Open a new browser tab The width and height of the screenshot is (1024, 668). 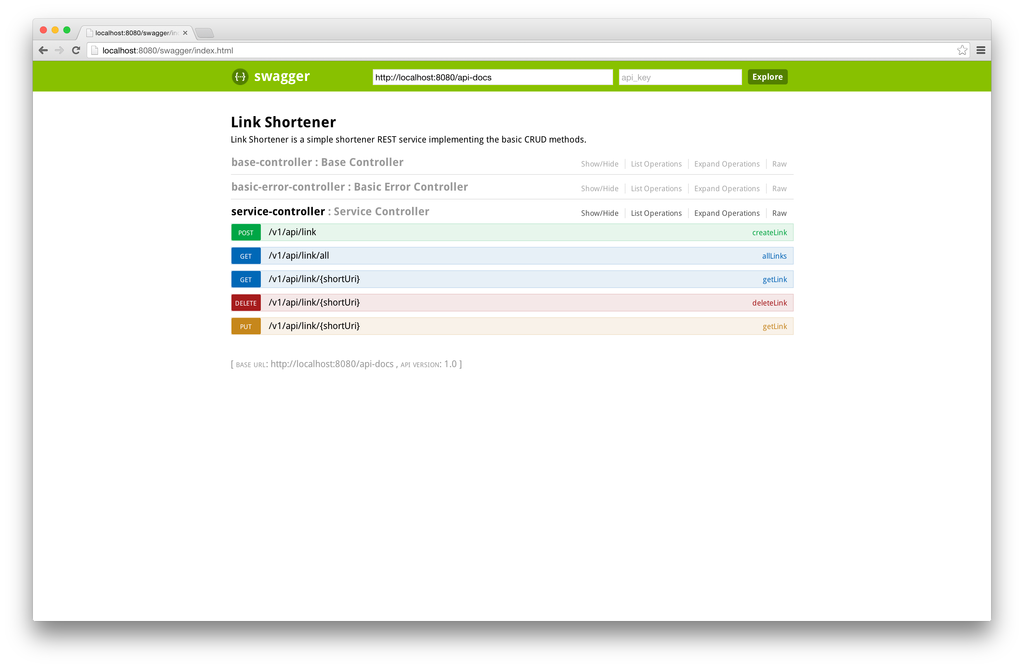[x=204, y=33]
